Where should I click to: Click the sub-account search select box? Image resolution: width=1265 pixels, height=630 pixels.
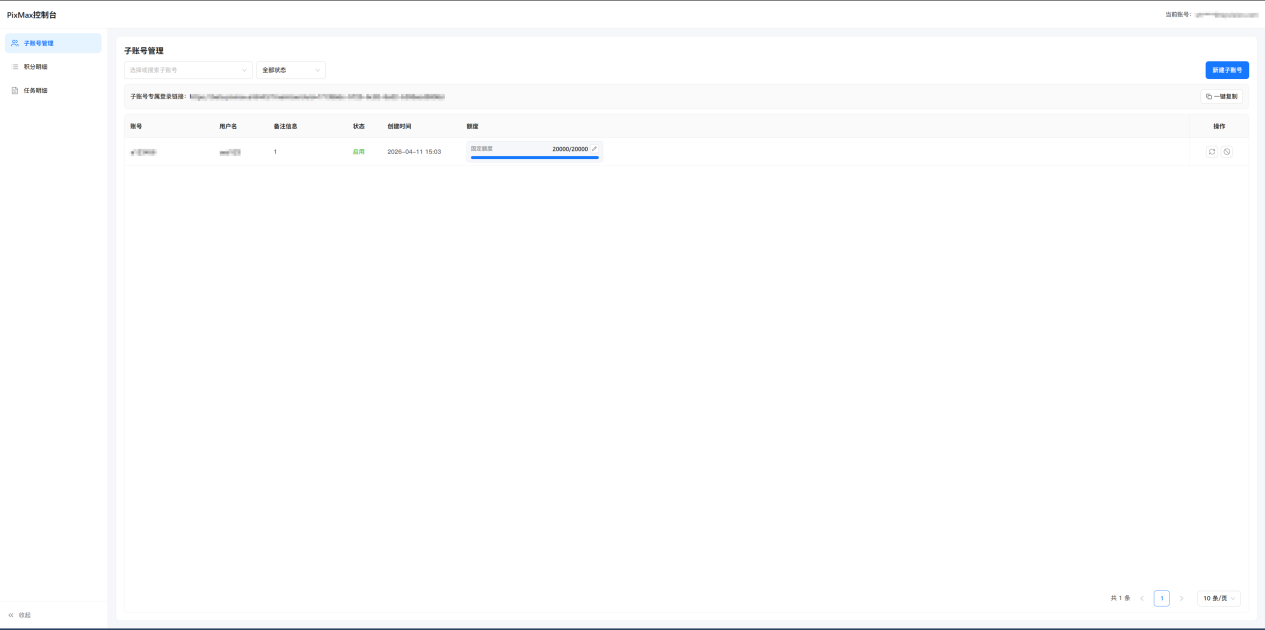click(188, 70)
